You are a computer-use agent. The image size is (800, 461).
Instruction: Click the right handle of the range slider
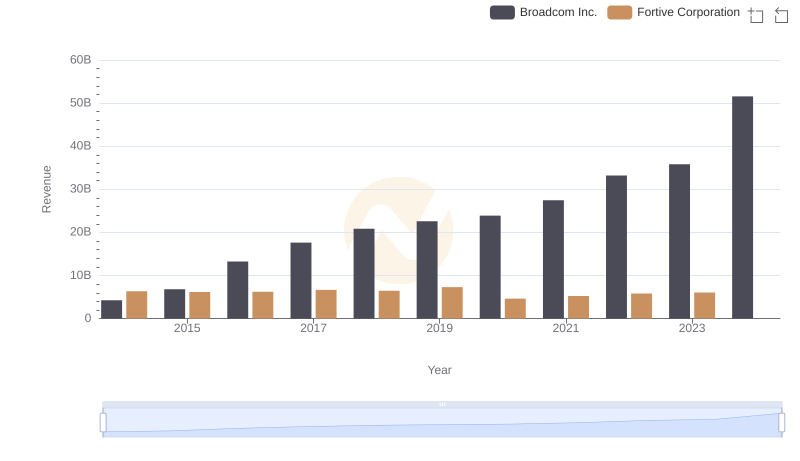coord(782,422)
